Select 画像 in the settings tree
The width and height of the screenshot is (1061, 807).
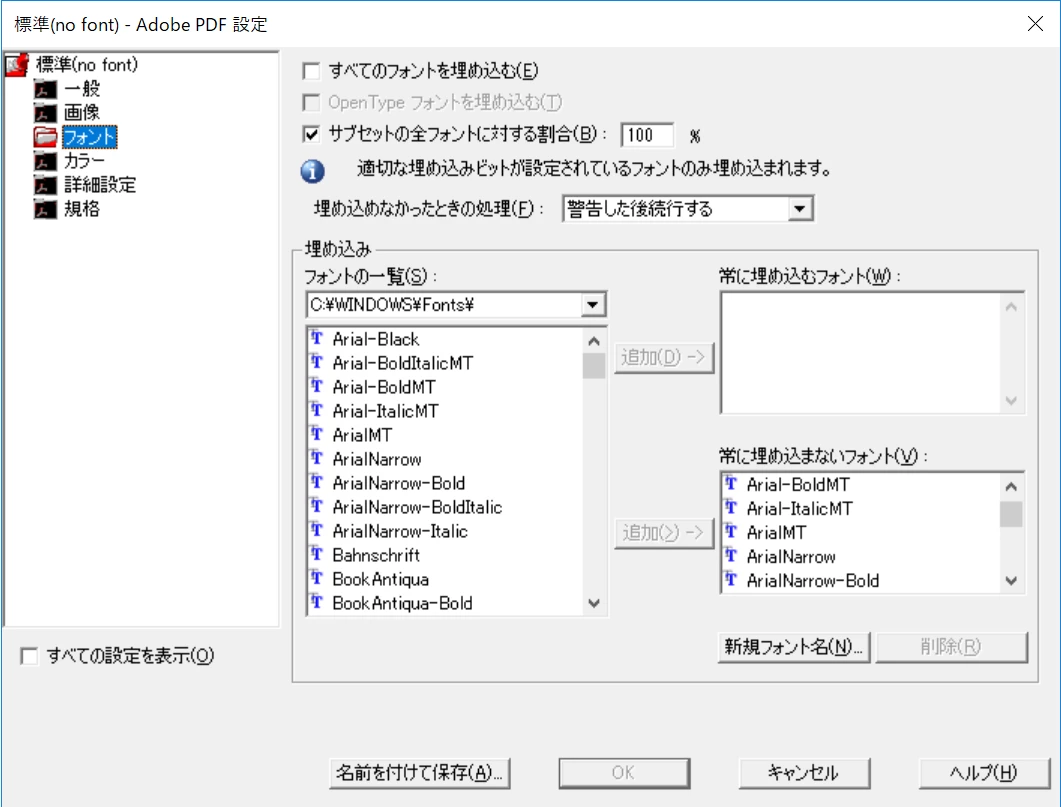[x=82, y=113]
